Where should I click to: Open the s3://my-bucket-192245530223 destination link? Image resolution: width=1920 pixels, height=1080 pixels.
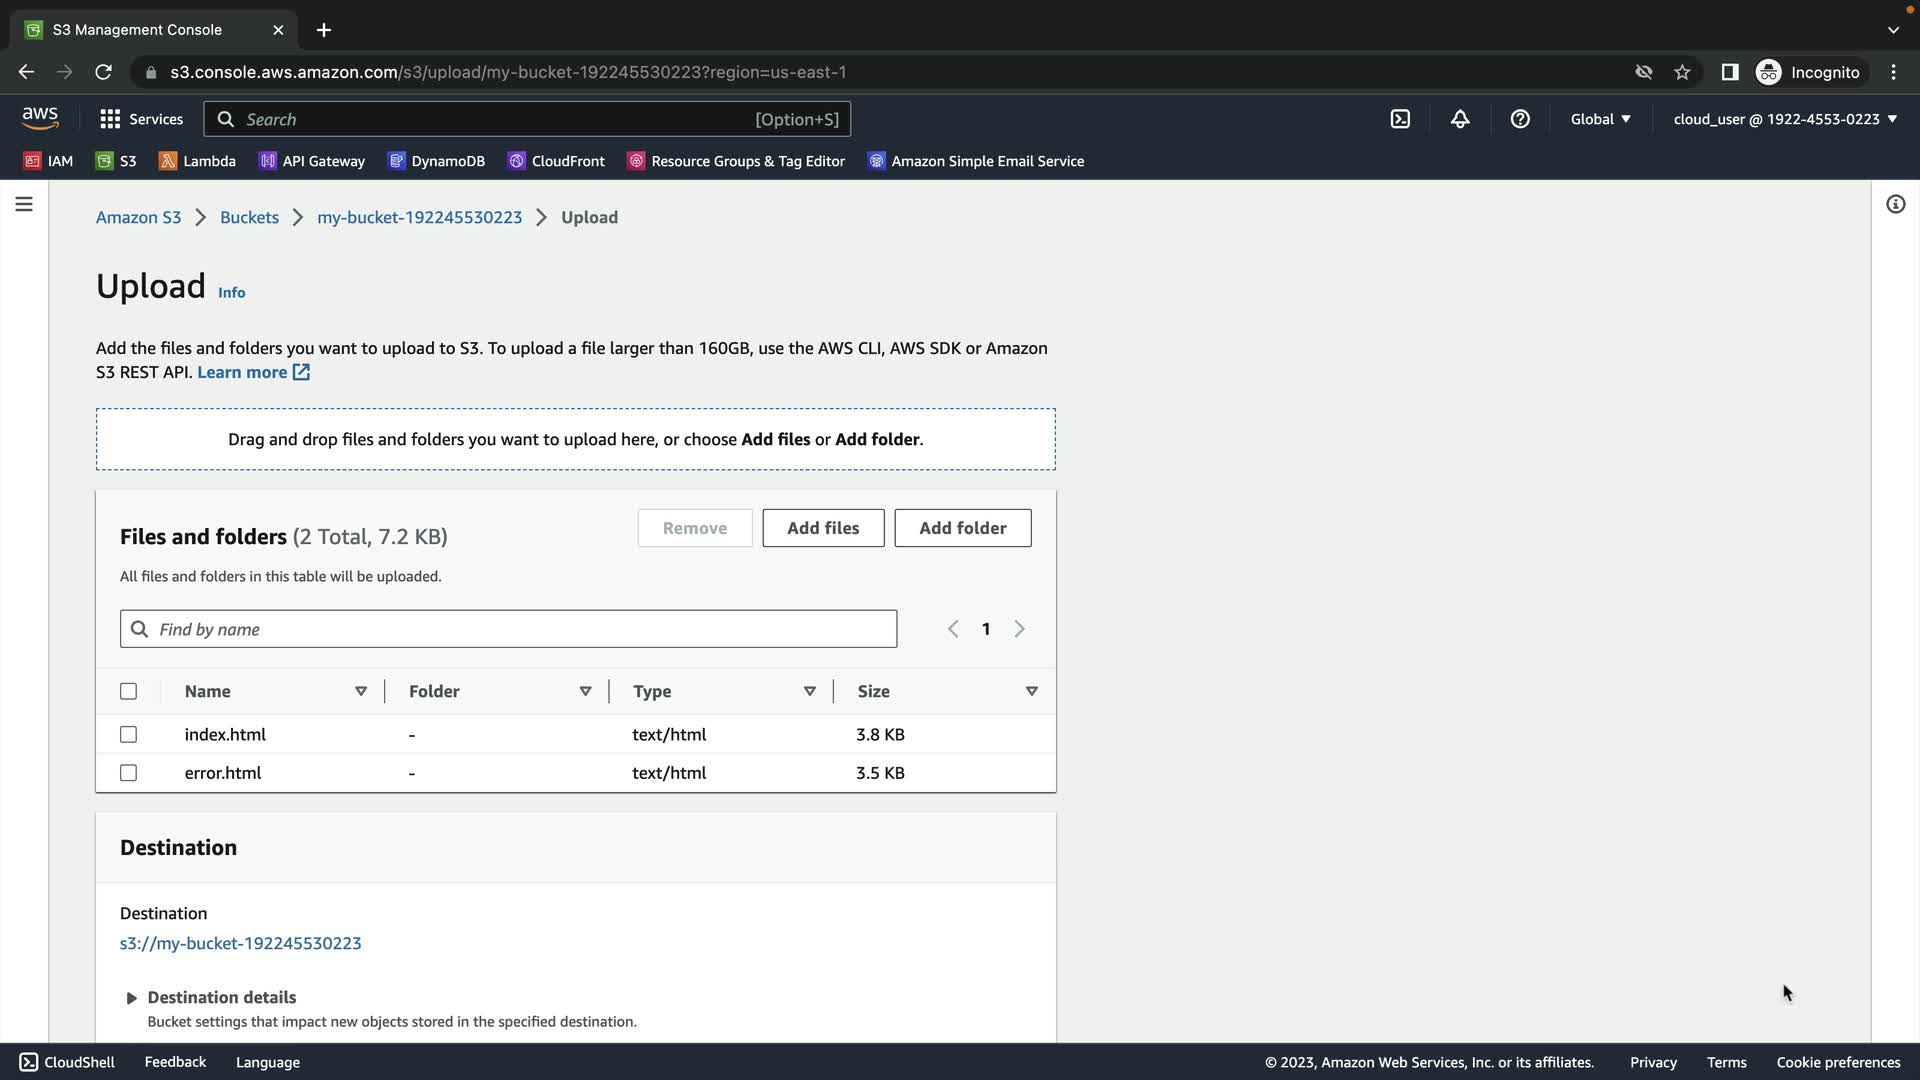pyautogui.click(x=240, y=943)
